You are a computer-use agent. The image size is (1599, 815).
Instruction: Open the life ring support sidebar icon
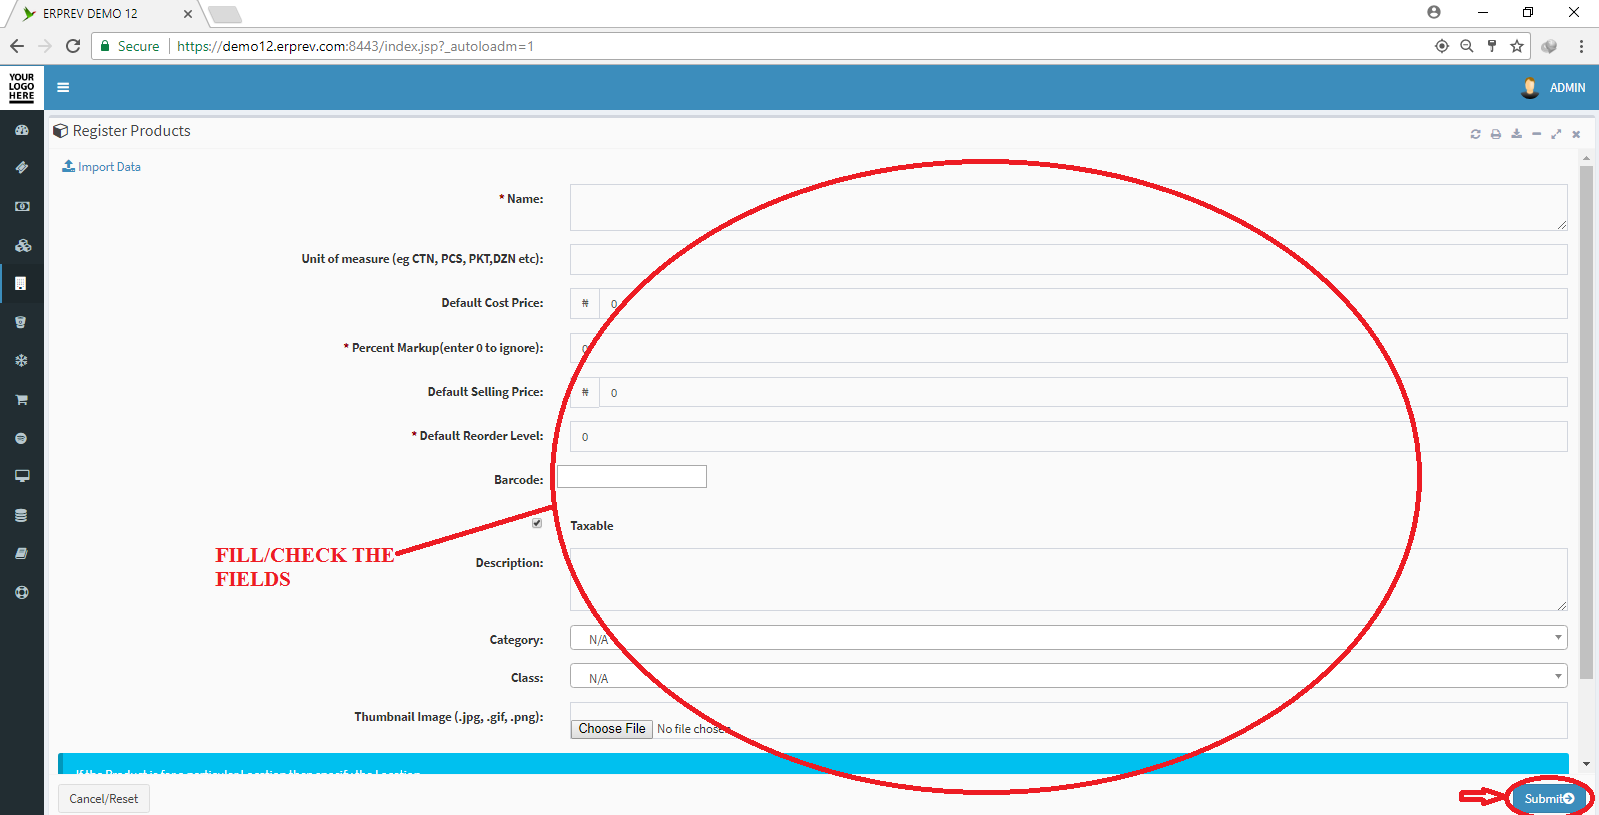coord(21,592)
